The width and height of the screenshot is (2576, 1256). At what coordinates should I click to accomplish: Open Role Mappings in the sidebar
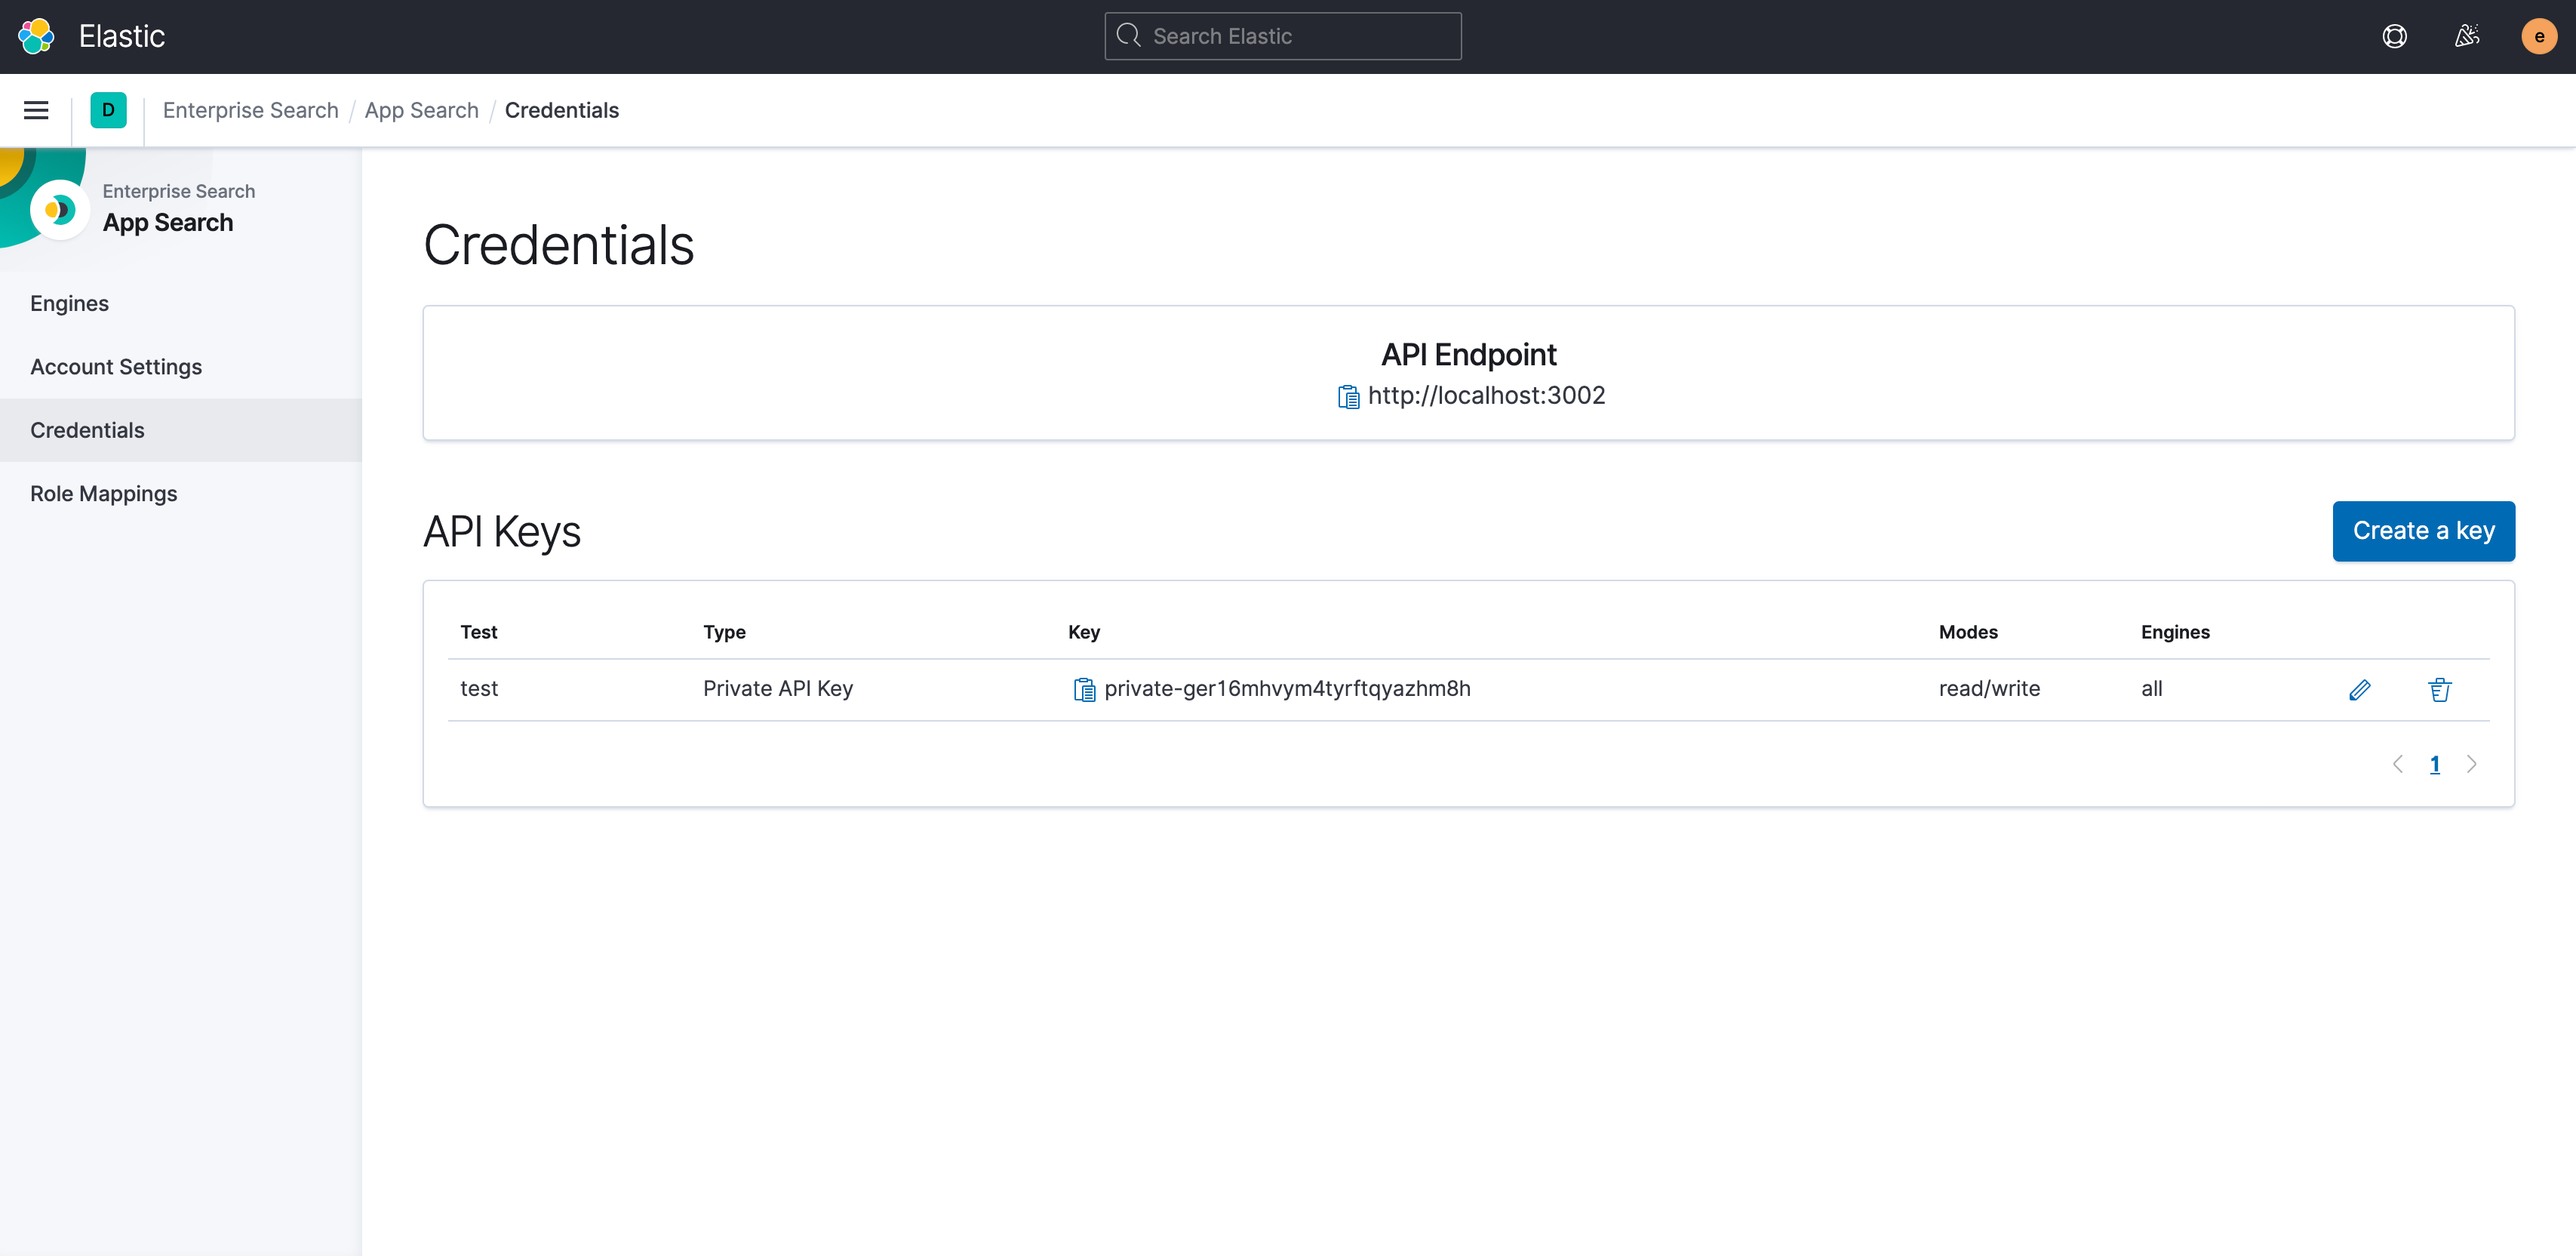pos(103,494)
